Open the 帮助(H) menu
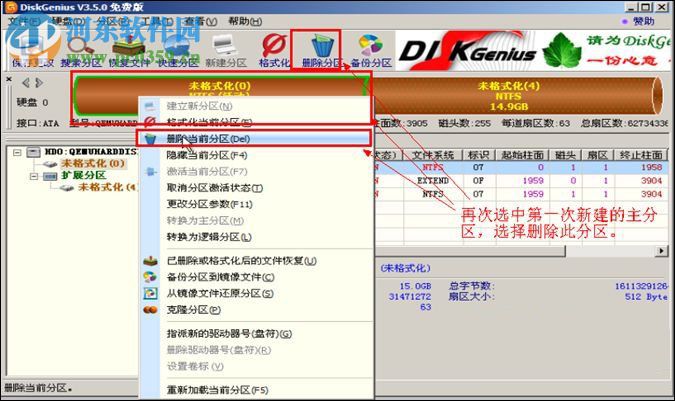 pos(245,21)
